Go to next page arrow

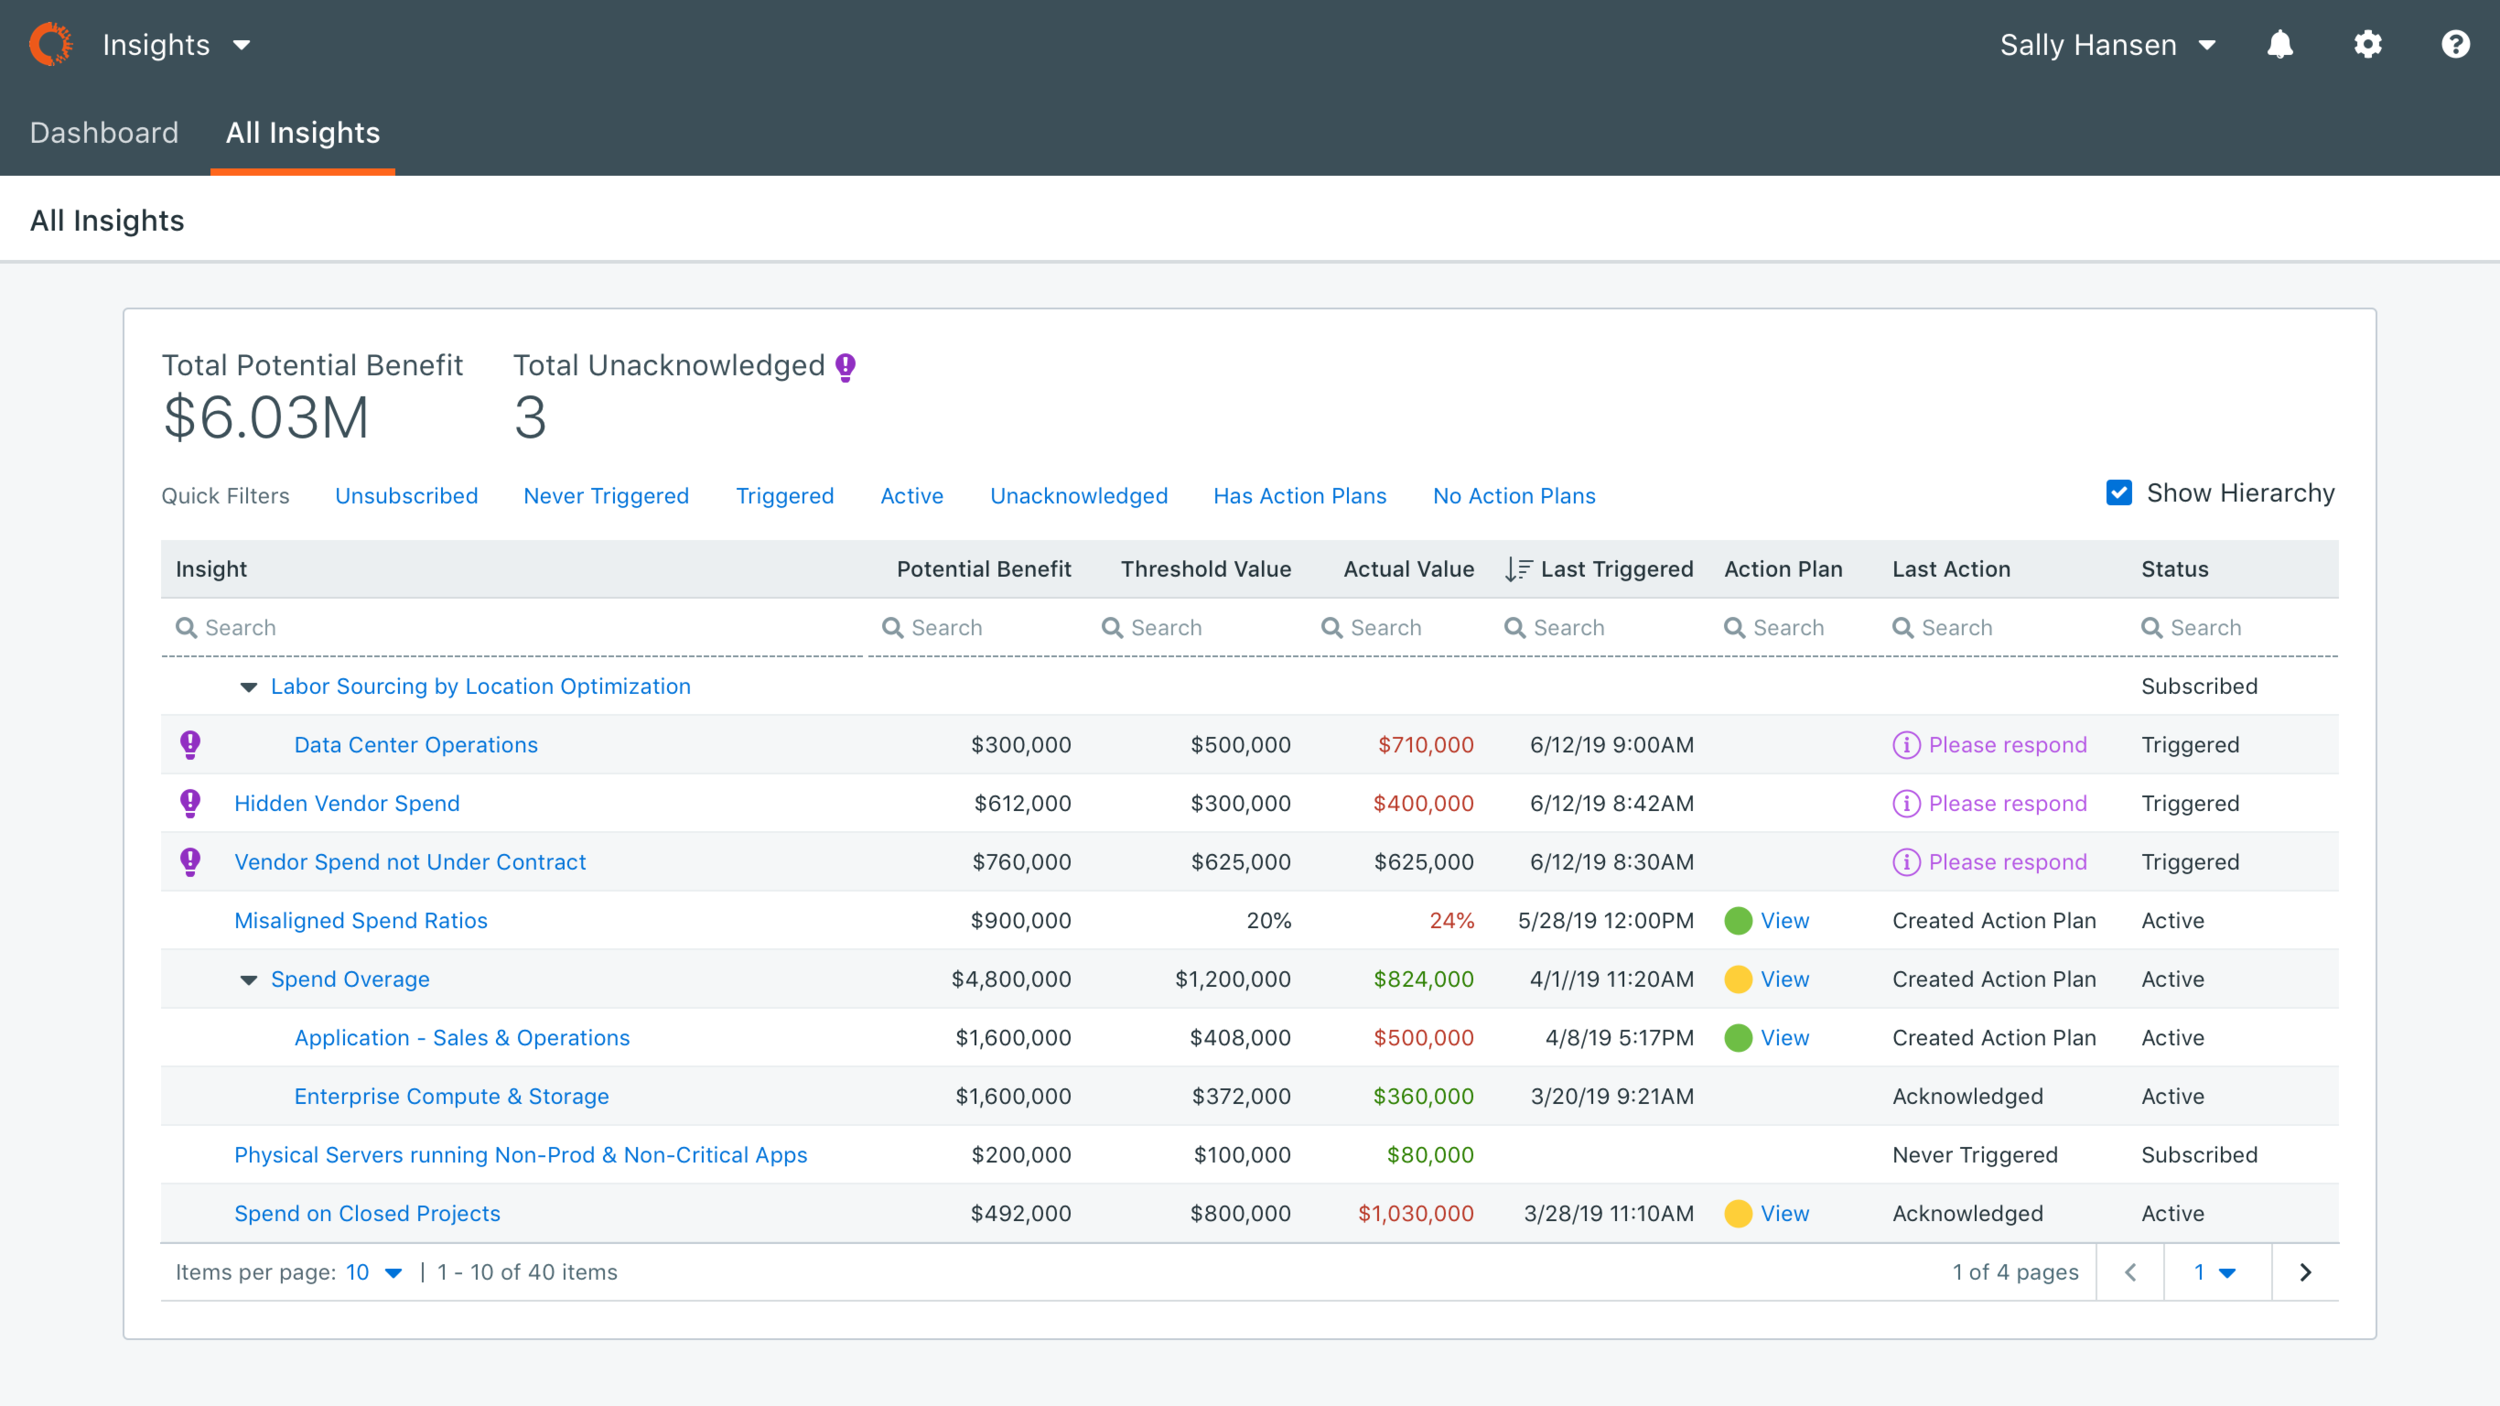pyautogui.click(x=2305, y=1272)
